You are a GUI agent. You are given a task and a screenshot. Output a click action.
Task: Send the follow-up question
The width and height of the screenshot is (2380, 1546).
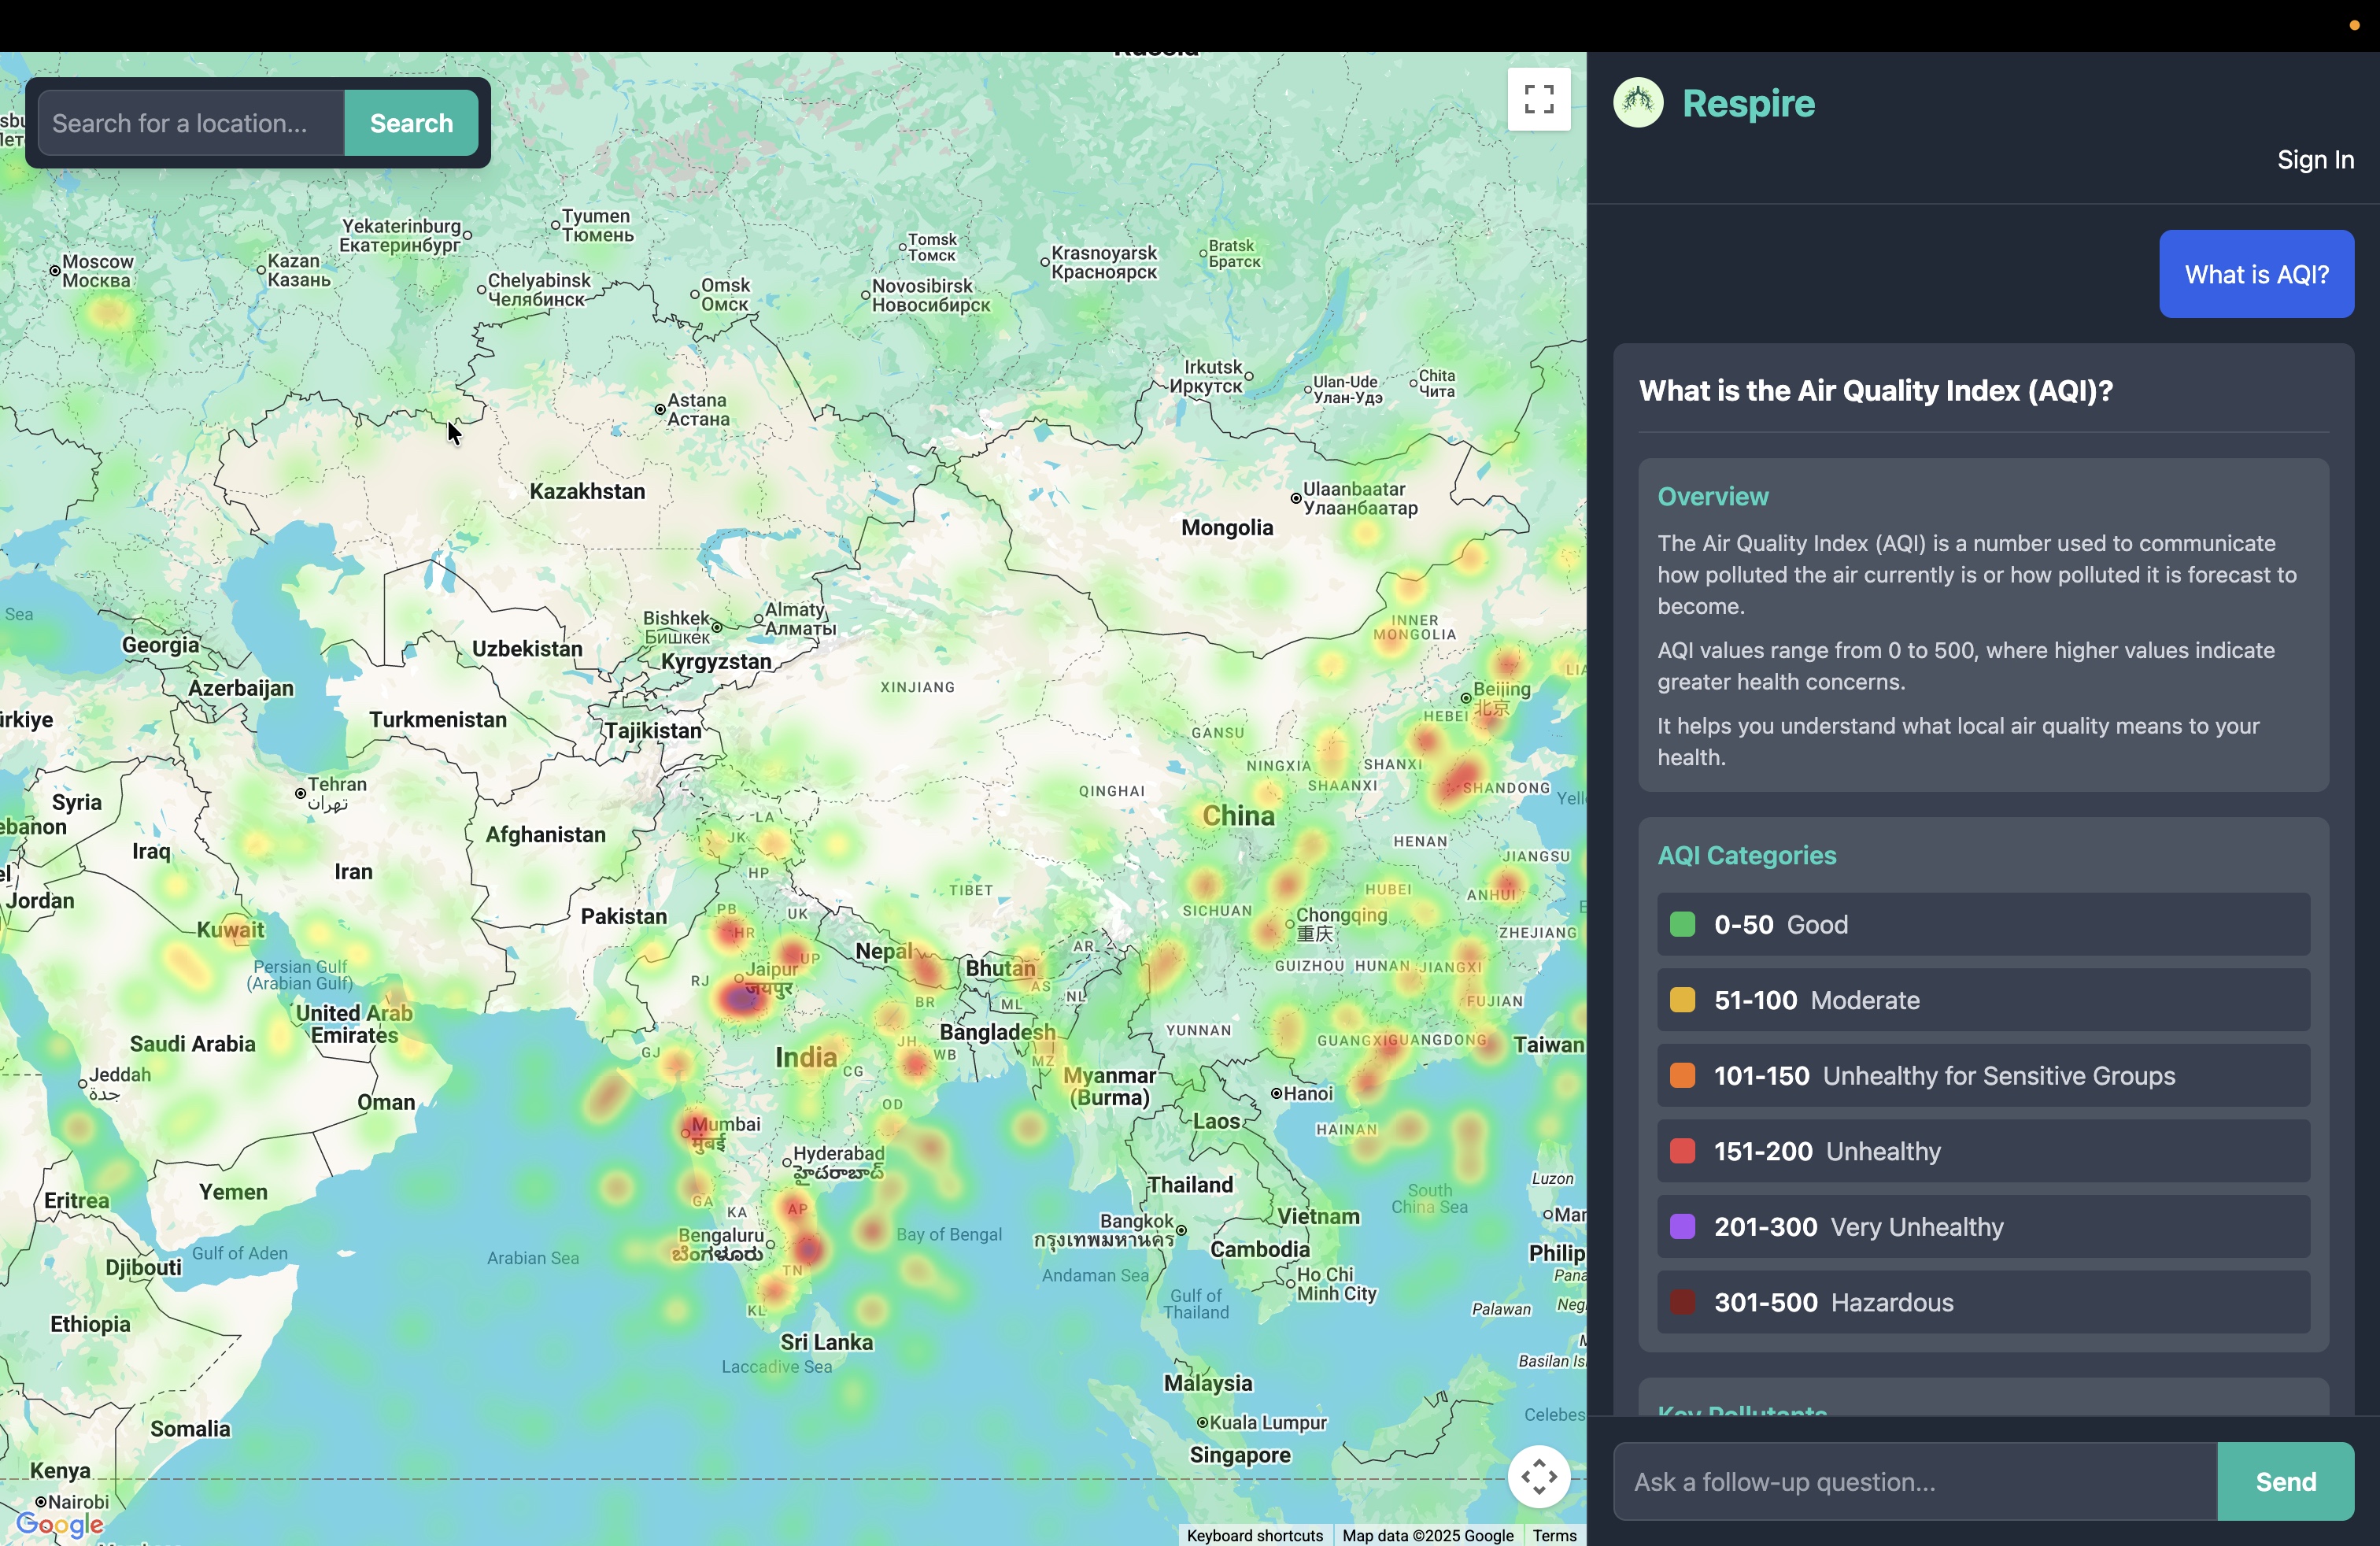click(2285, 1481)
